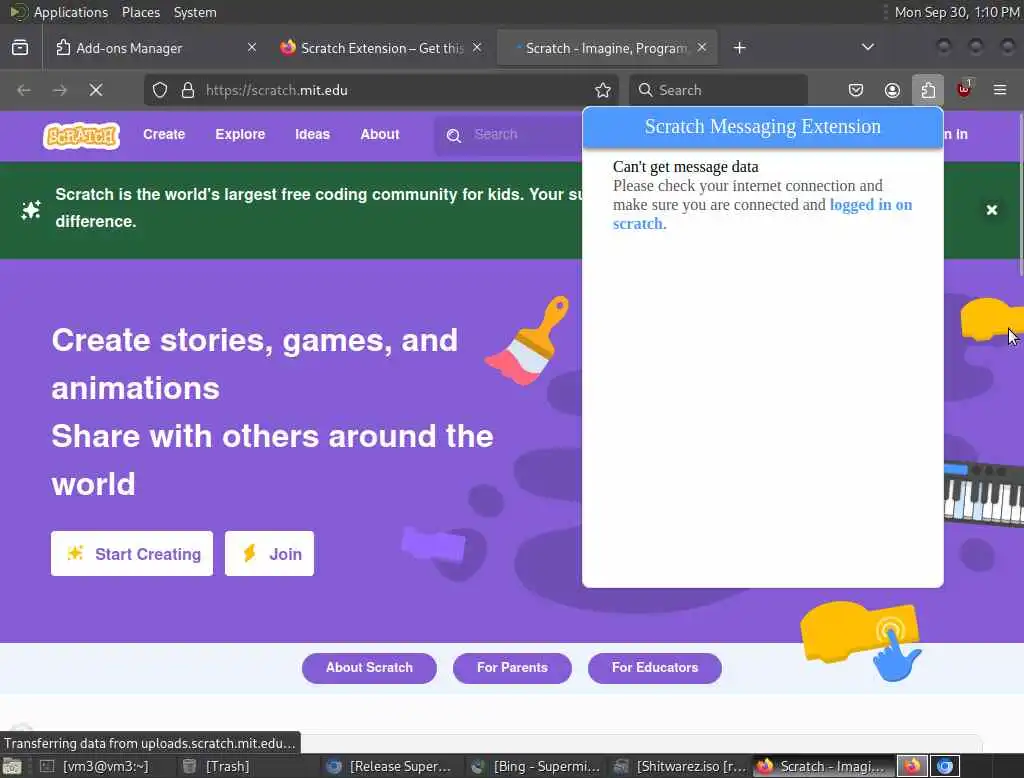Switch to Bing - Supermi taskbar window
Screen dimensions: 1024x778
coord(536,766)
